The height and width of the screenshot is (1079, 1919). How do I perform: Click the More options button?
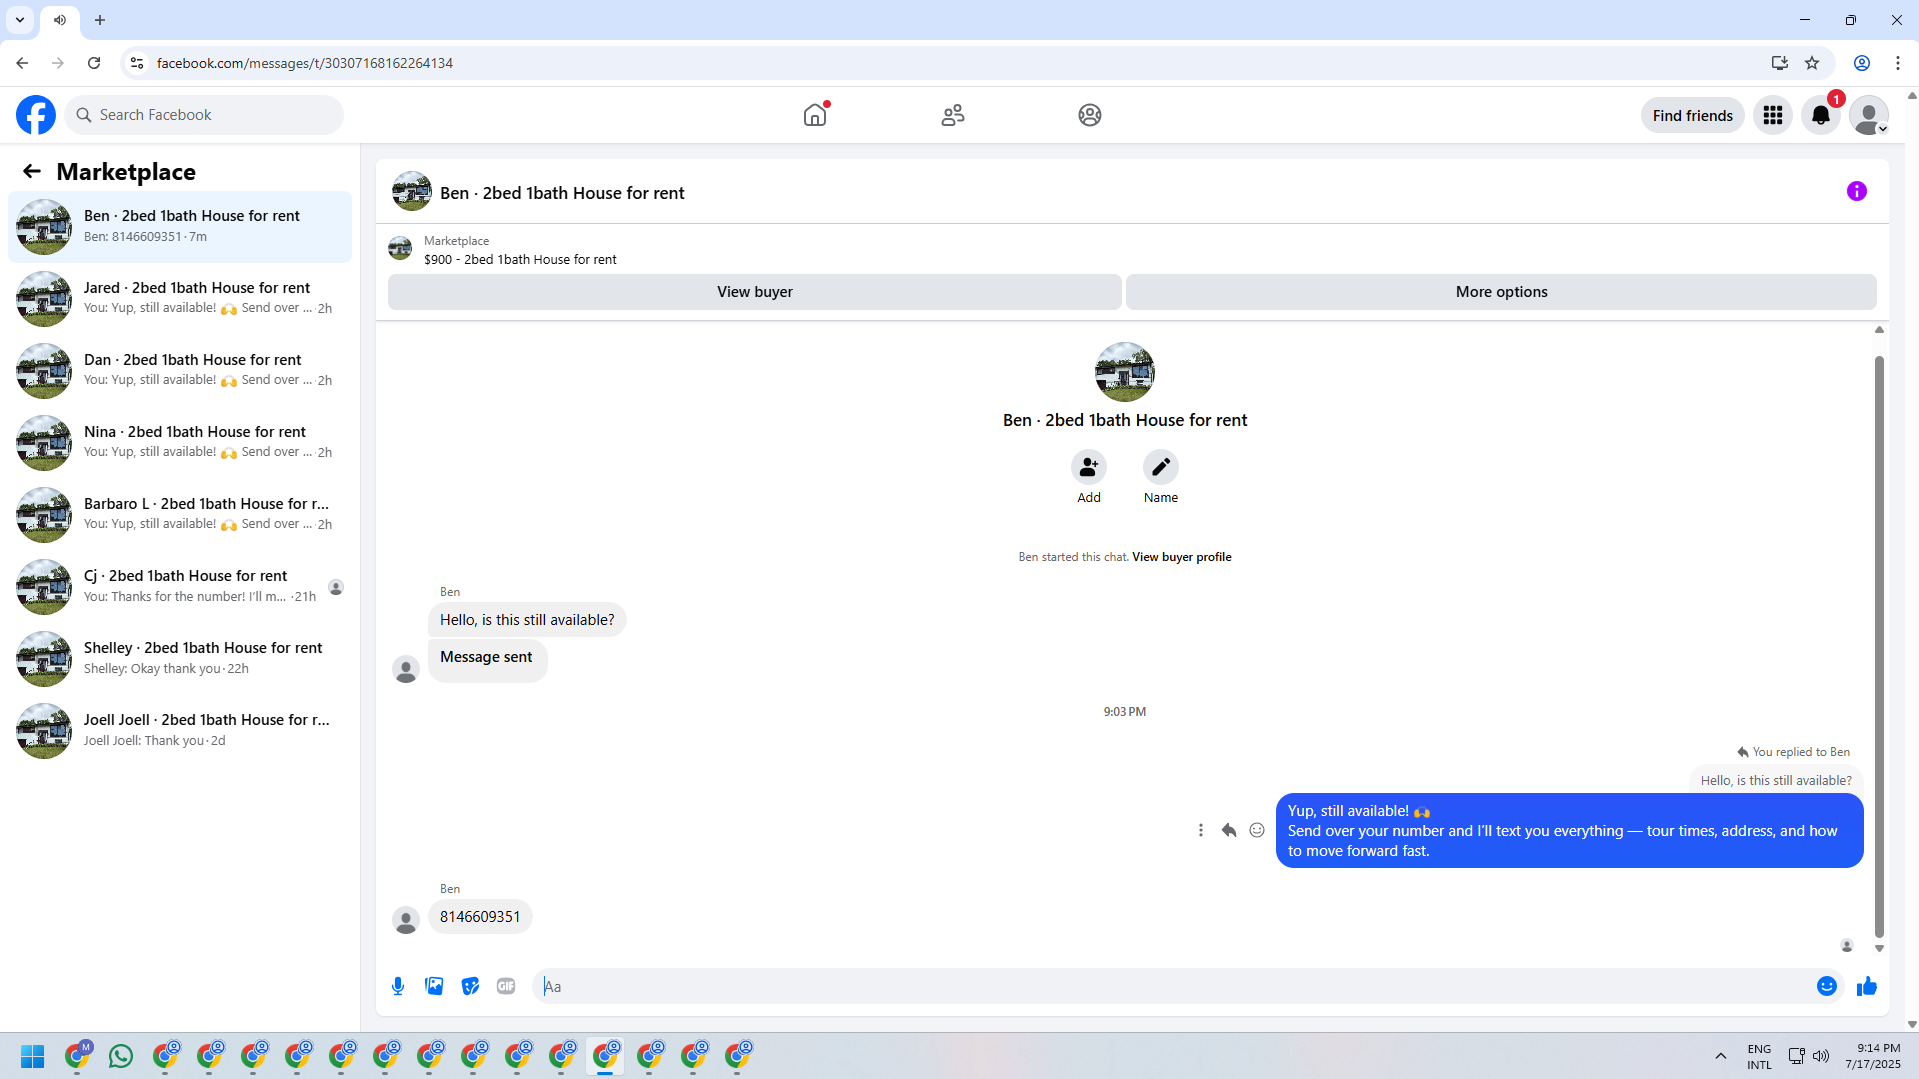(1501, 292)
